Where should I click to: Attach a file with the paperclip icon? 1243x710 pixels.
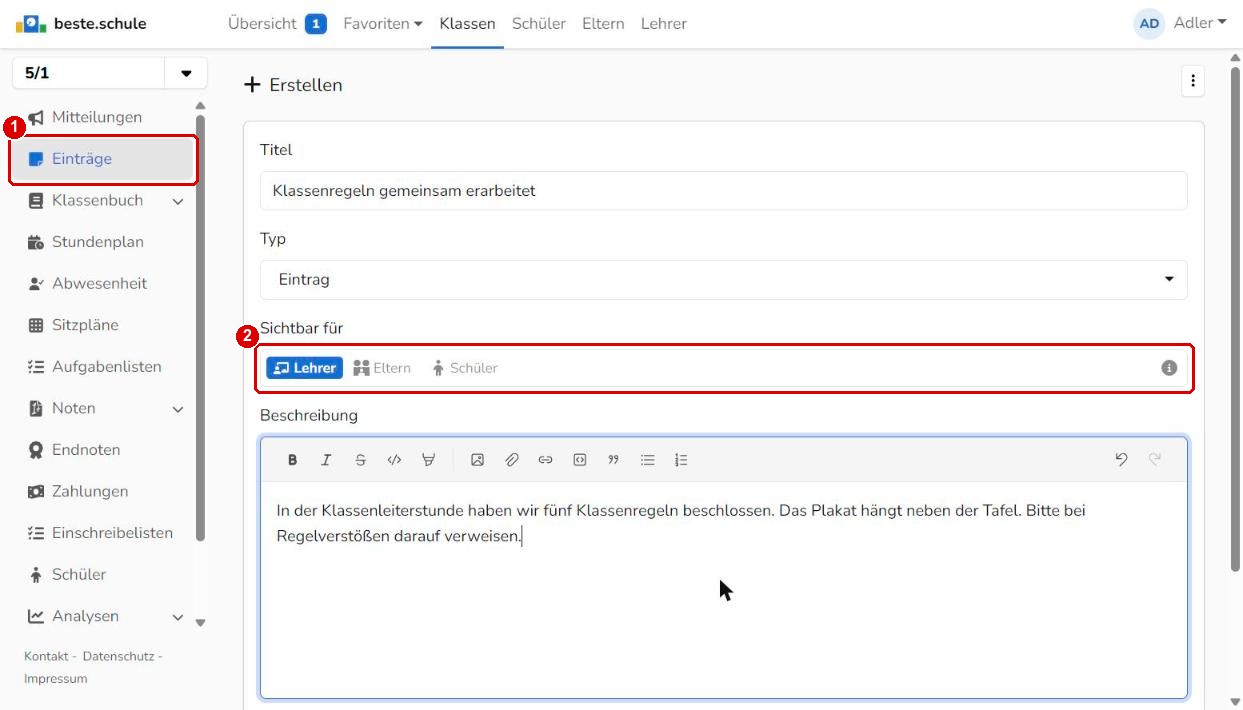pos(512,460)
